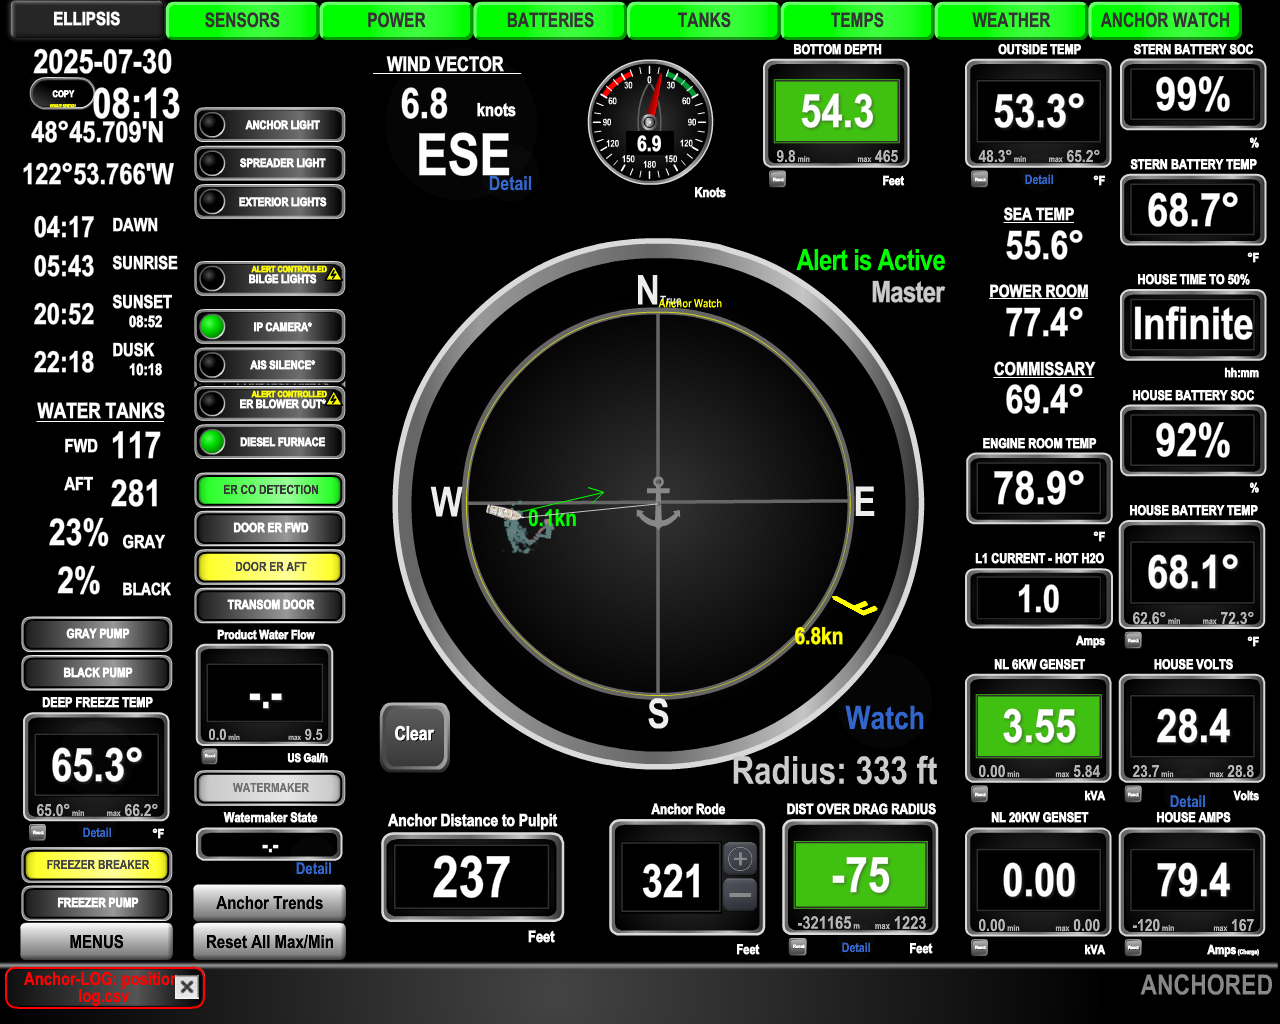Click the Watch mode label
Image resolution: width=1280 pixels, height=1024 pixels.
(x=885, y=718)
